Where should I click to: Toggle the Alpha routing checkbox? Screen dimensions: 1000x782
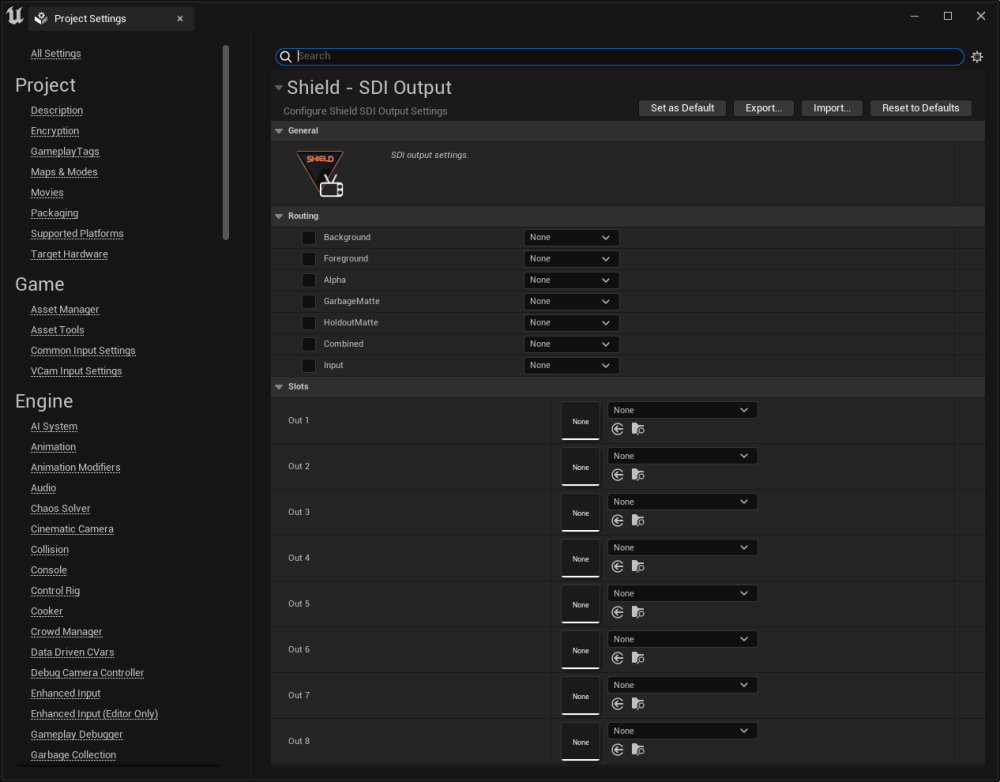coord(309,281)
